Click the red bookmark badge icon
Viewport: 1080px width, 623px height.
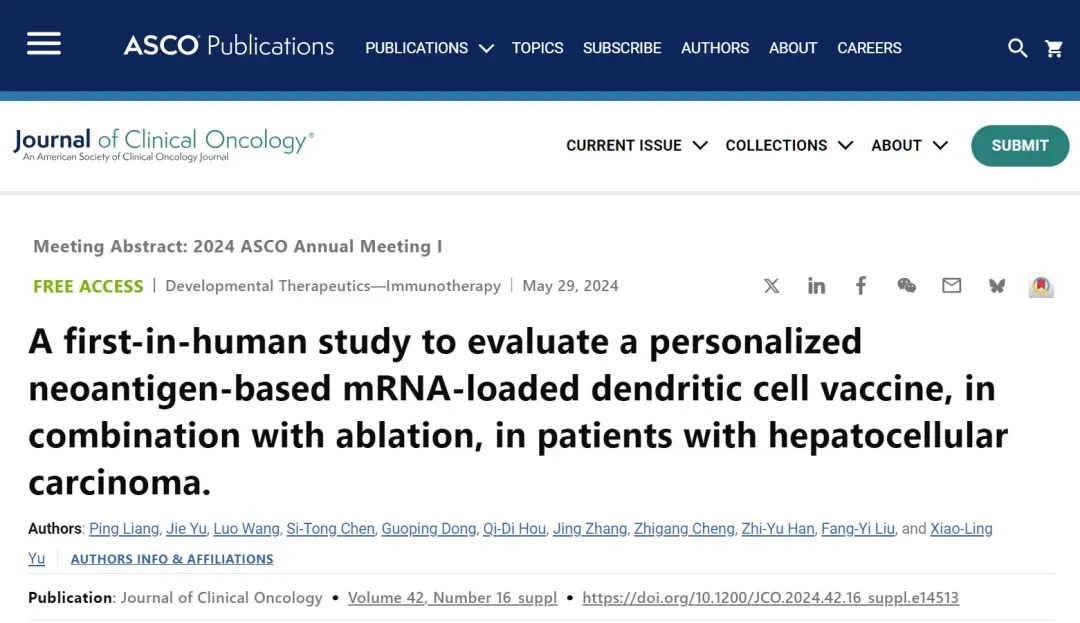1042,286
